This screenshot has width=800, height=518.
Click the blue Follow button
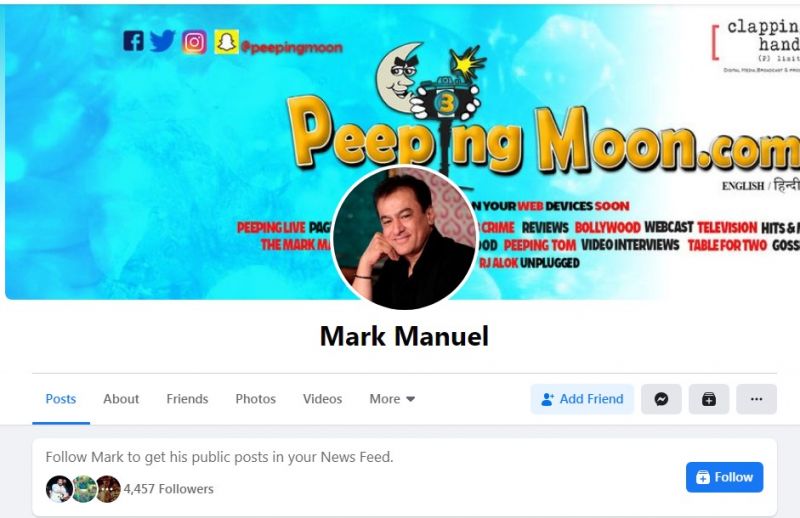tap(724, 477)
